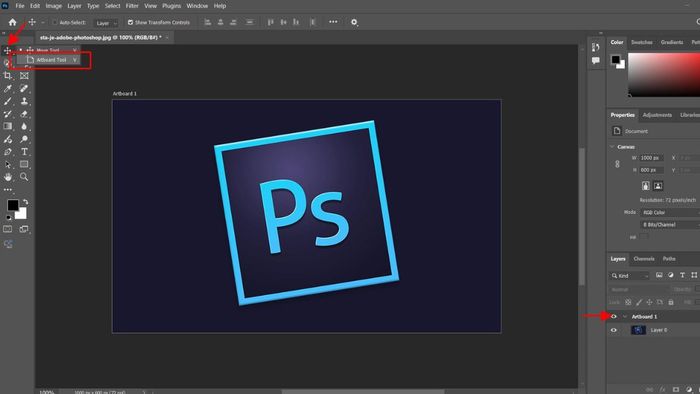Open the Auto-Select Layer dropdown
Image resolution: width=700 pixels, height=394 pixels.
click(105, 23)
